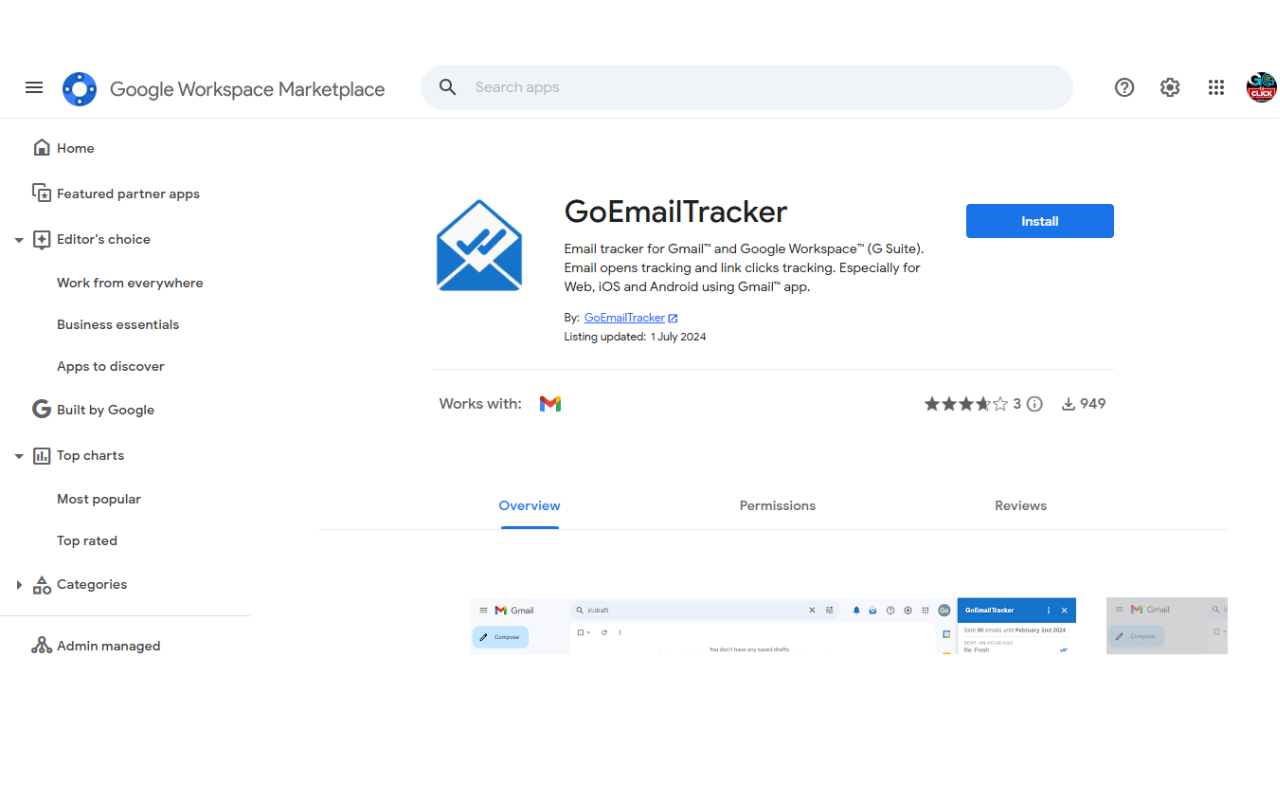The height and width of the screenshot is (800, 1280).
Task: Click the Gmail icon under Works with
Action: point(550,403)
